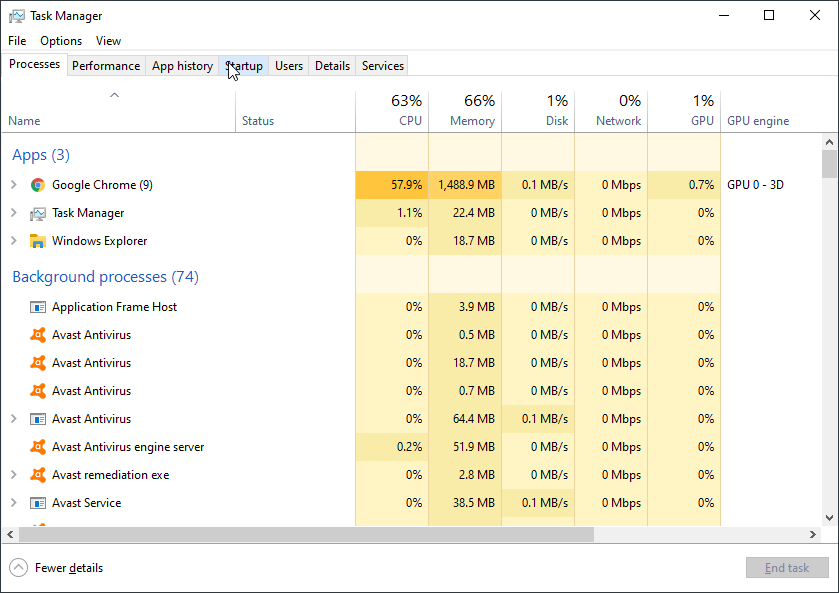
Task: Click the vertical scrollbar down arrow
Action: coord(829,518)
